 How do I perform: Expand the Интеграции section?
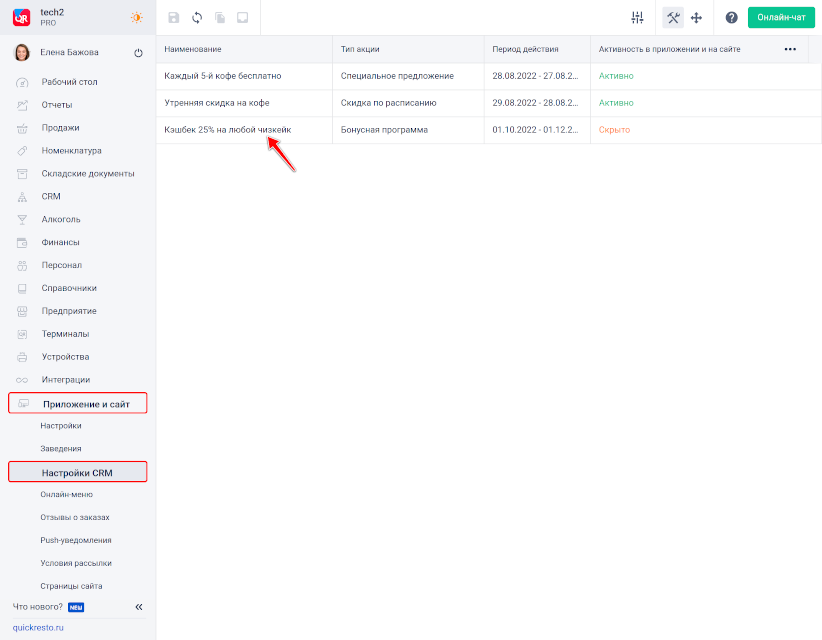(66, 379)
